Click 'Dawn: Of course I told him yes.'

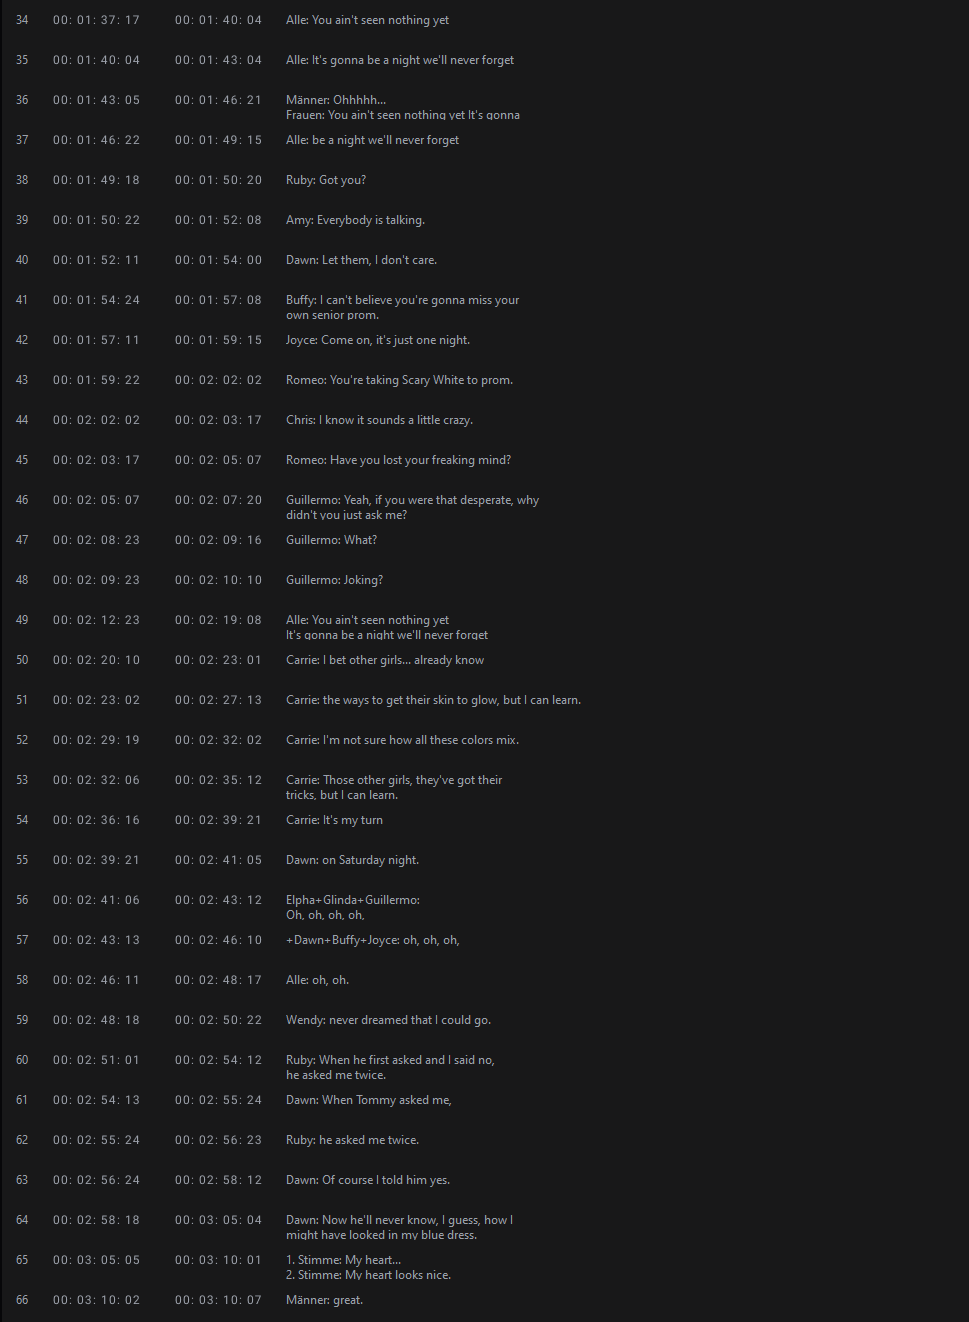(x=368, y=1180)
